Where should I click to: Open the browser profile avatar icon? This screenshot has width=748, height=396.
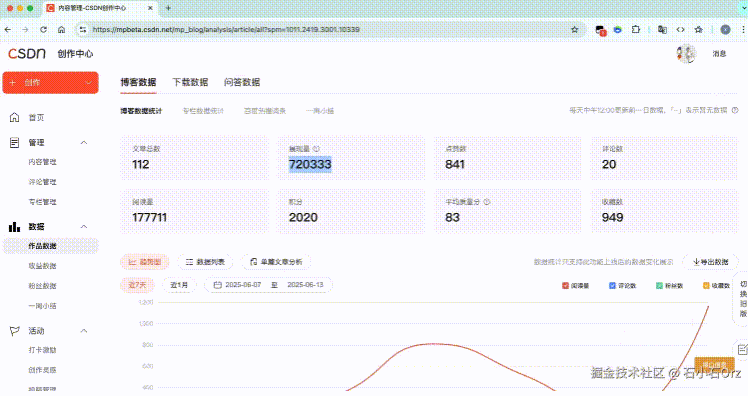coord(726,30)
